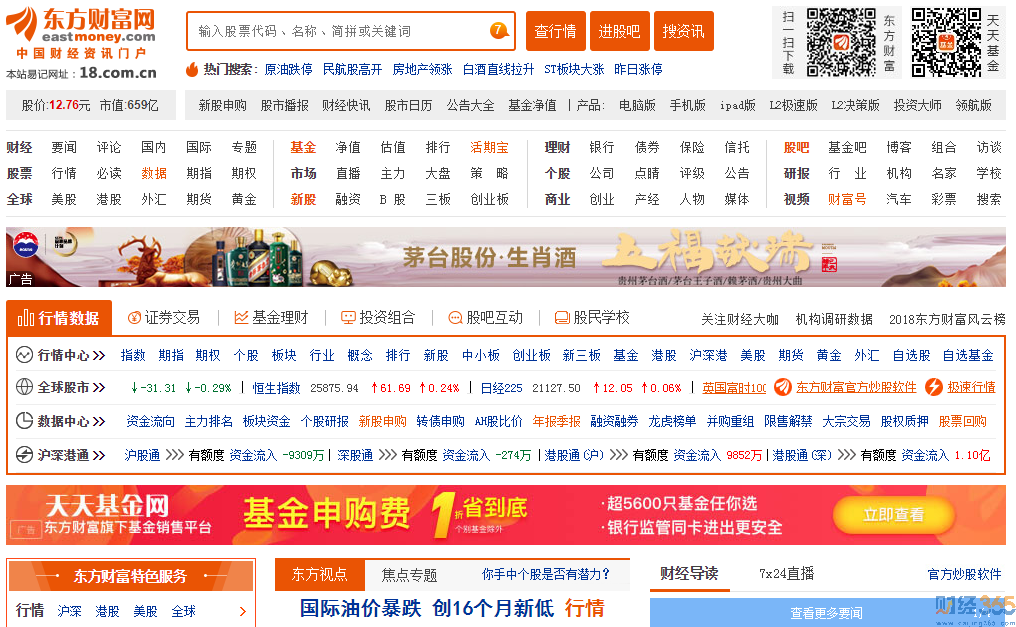Click the chat icon beside 投资组合
Viewport: 1016px width, 627px height.
point(349,317)
